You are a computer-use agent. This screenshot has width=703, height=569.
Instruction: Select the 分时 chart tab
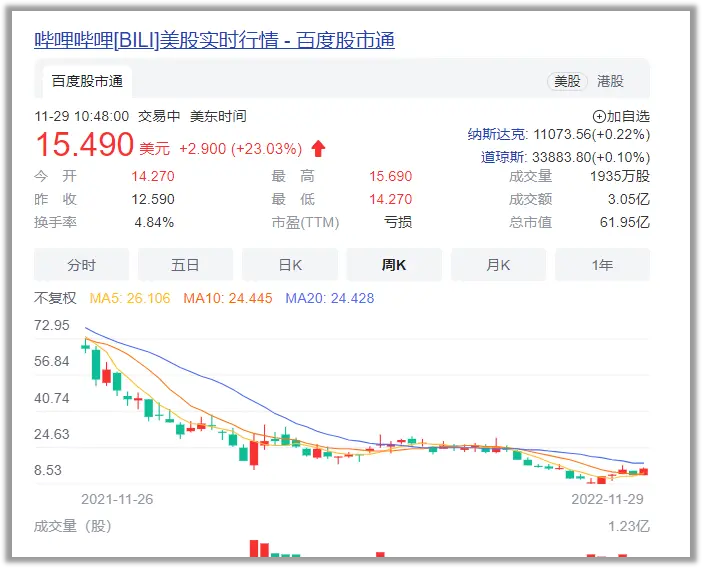click(81, 265)
